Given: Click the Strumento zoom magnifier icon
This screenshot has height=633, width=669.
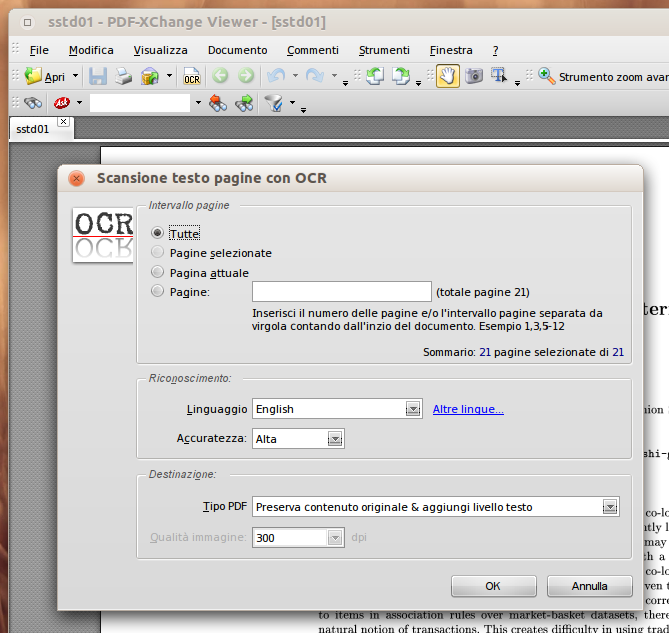Looking at the screenshot, I should [x=547, y=76].
